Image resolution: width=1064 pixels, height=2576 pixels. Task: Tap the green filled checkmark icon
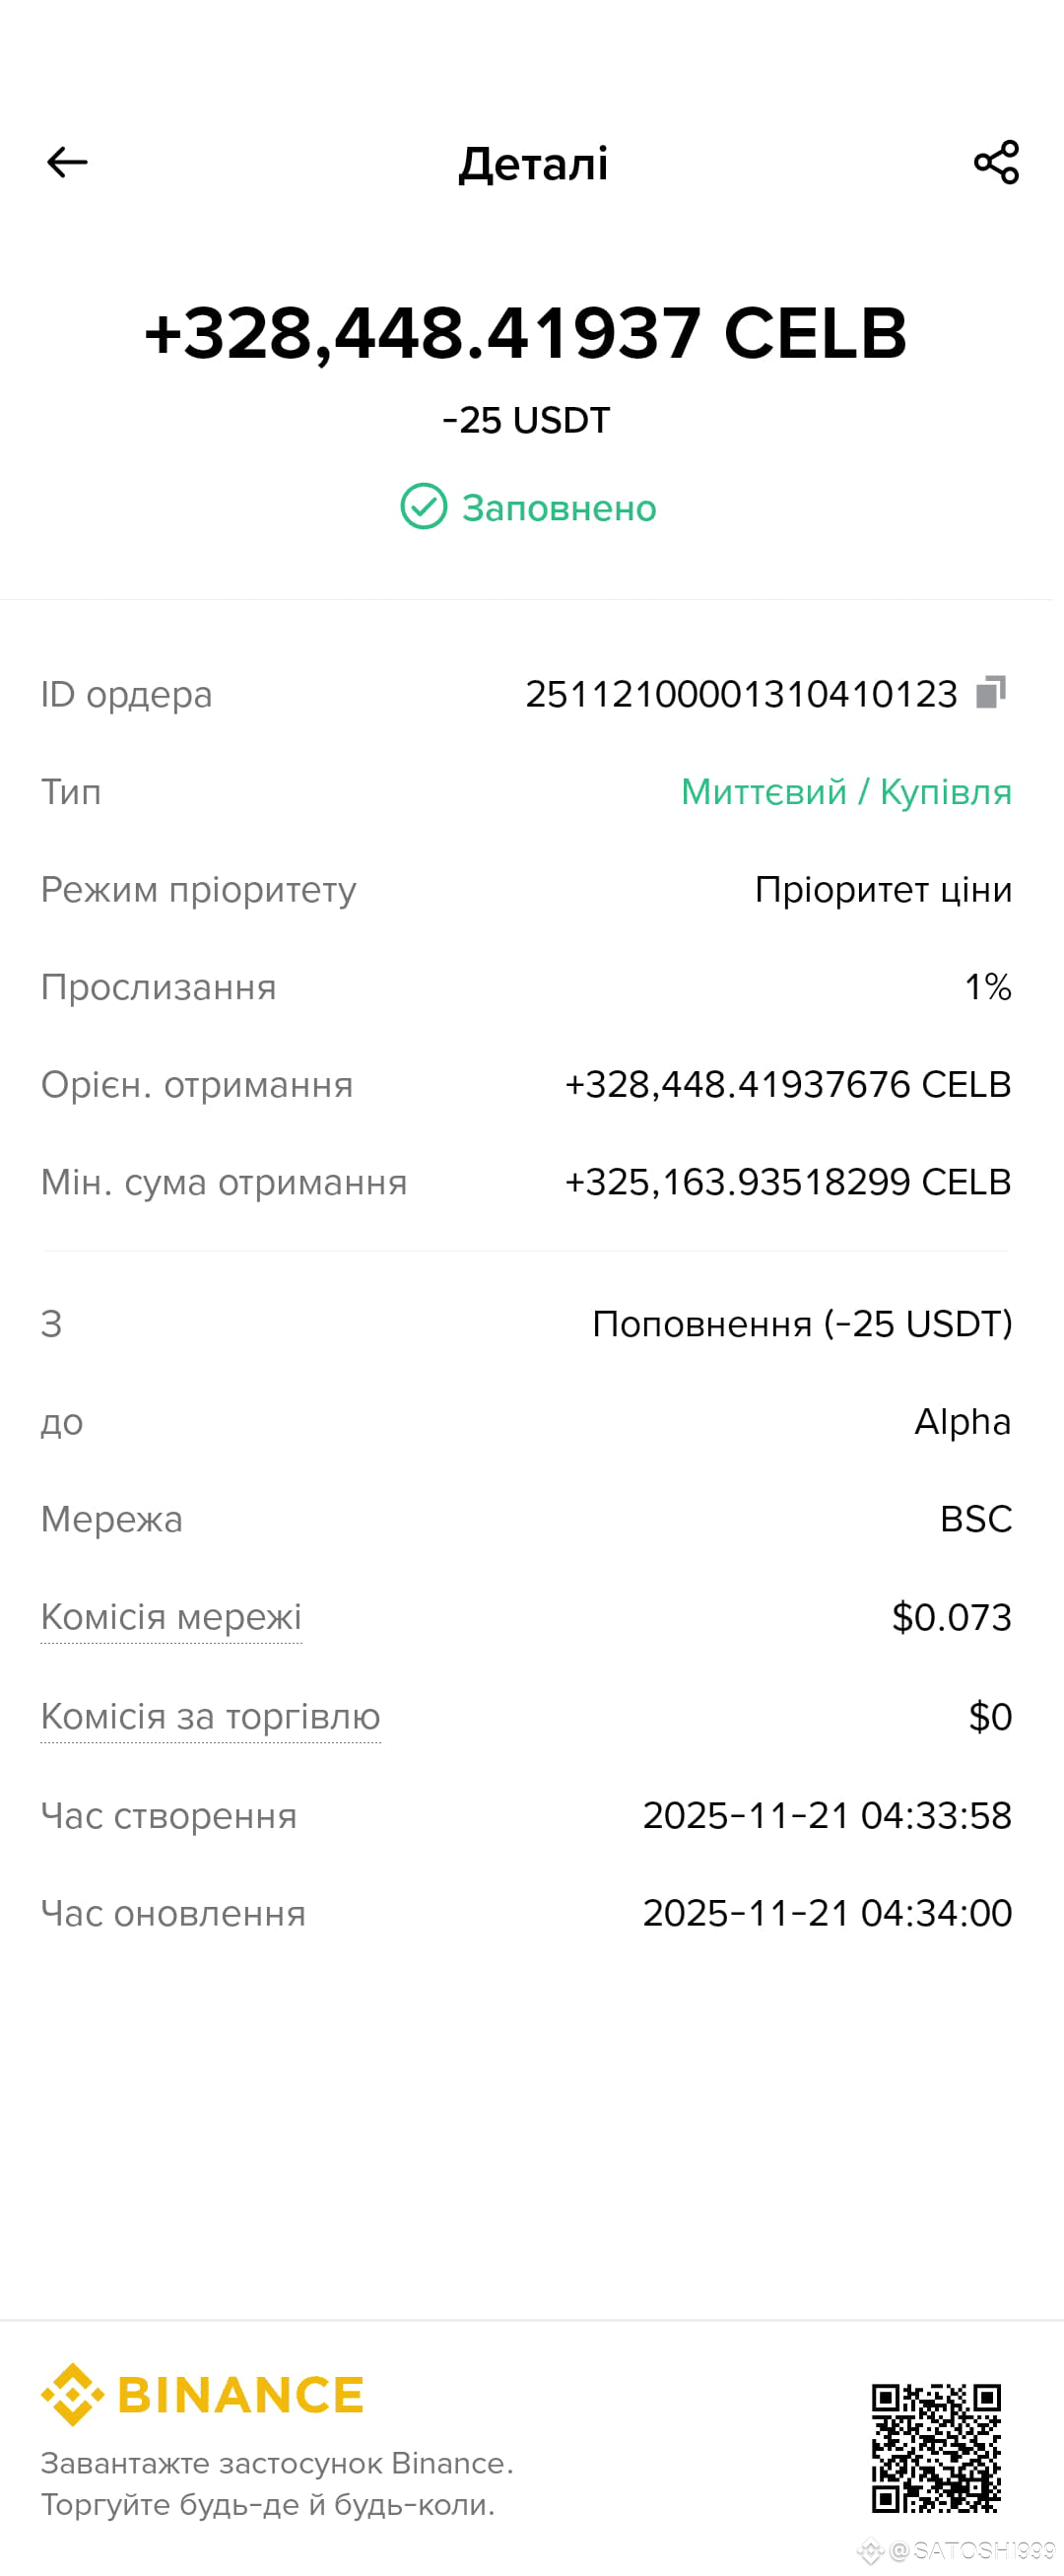click(x=424, y=507)
